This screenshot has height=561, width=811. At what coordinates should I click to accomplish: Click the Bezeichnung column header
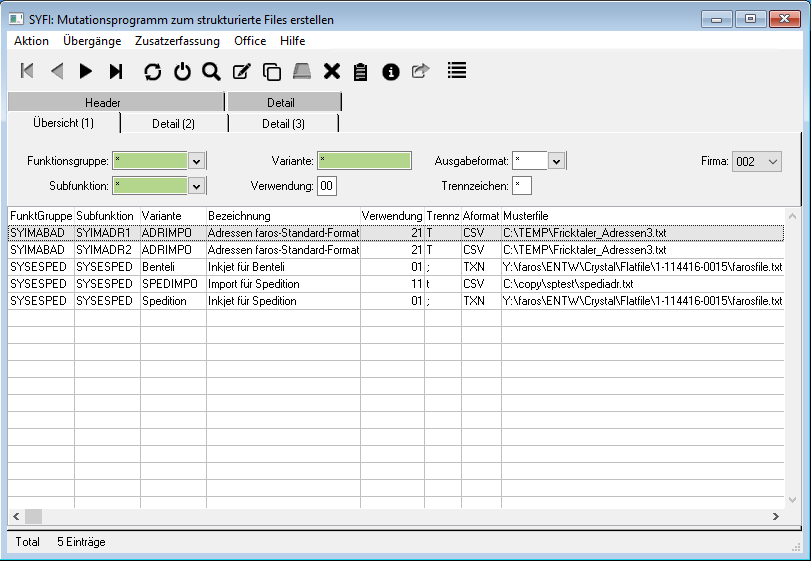tap(282, 216)
